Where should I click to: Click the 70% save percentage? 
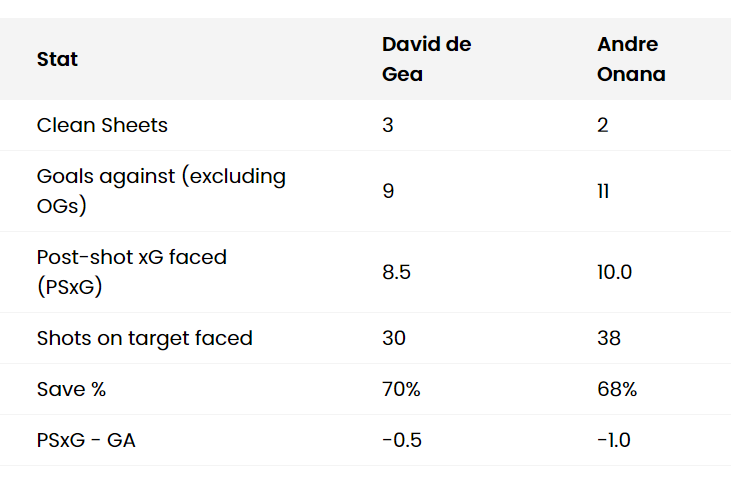pos(401,389)
